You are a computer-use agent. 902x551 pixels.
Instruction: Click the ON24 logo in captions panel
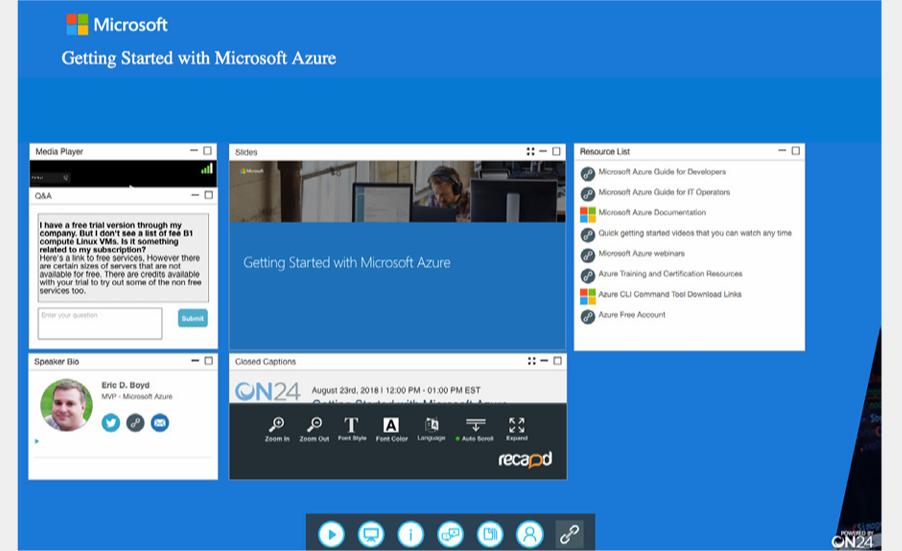[x=267, y=391]
